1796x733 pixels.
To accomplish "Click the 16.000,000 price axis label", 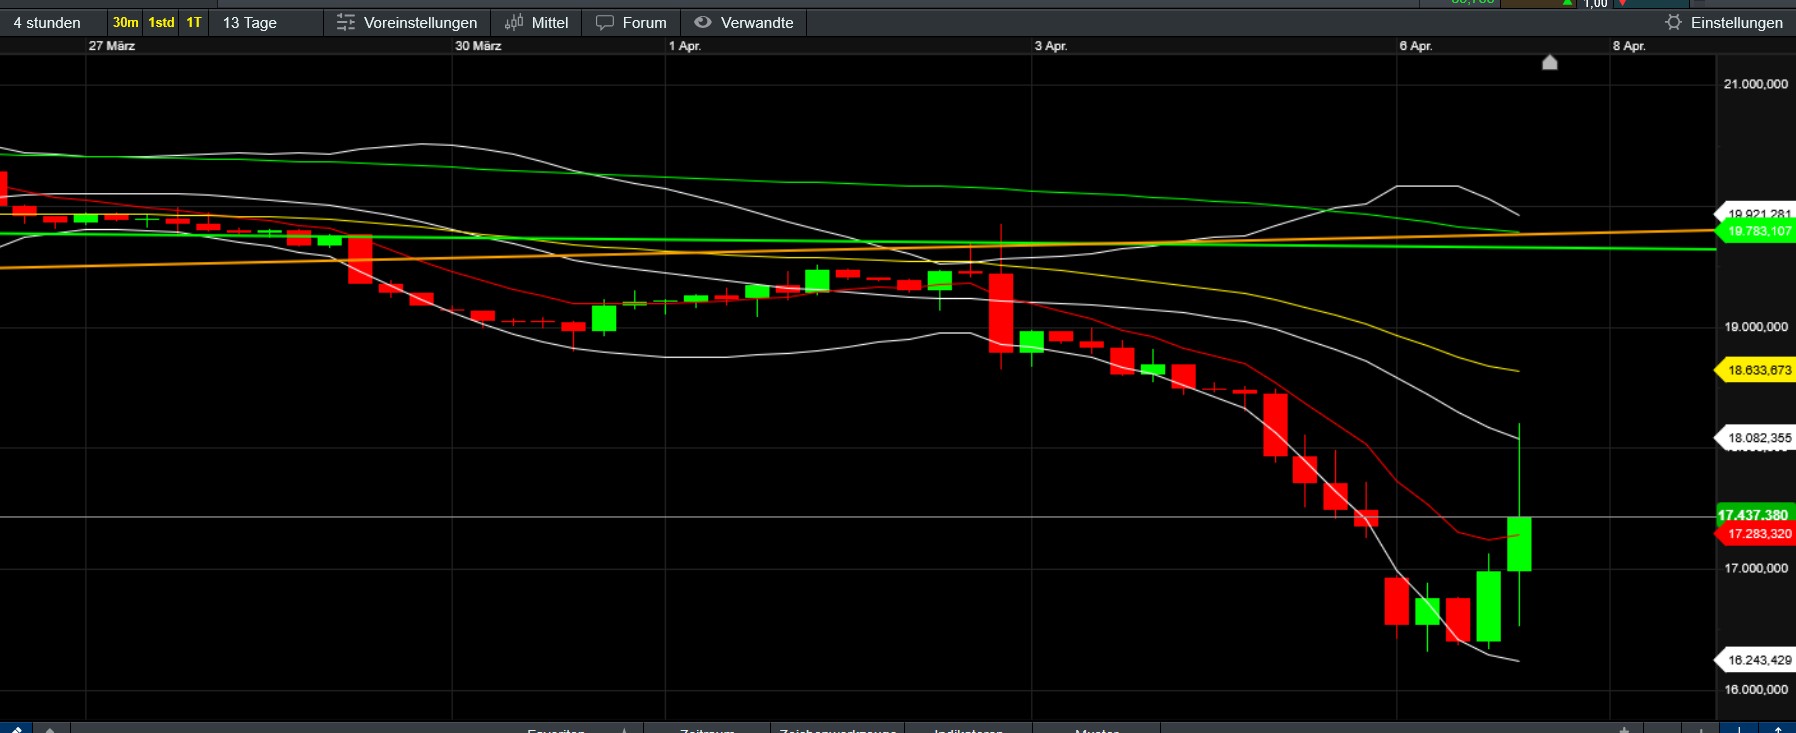I will pos(1756,690).
